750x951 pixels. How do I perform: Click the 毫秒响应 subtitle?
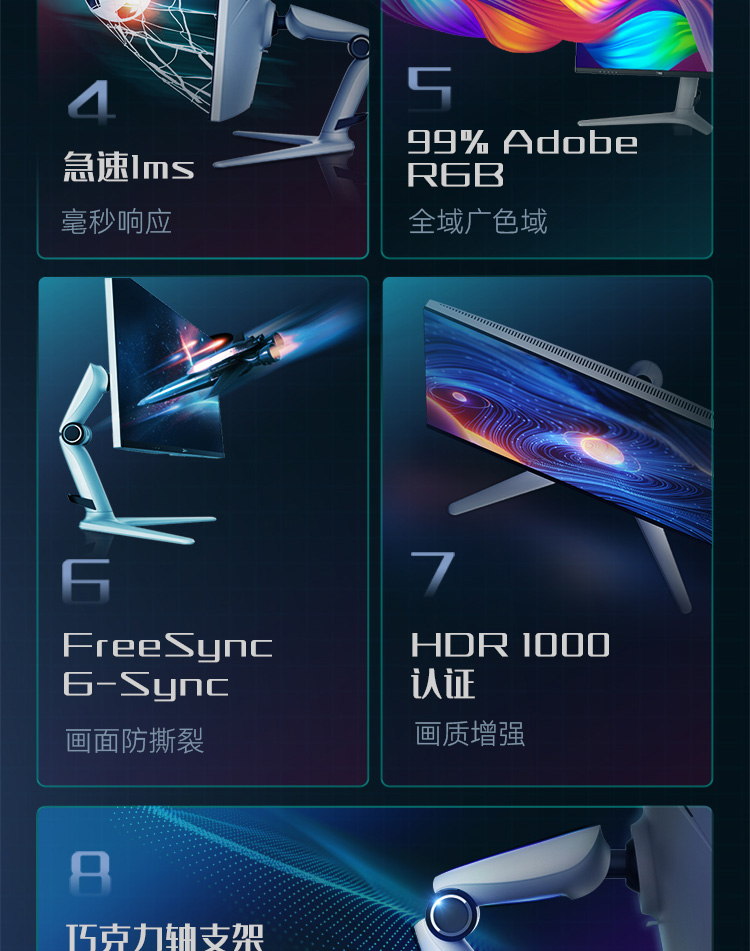[116, 221]
